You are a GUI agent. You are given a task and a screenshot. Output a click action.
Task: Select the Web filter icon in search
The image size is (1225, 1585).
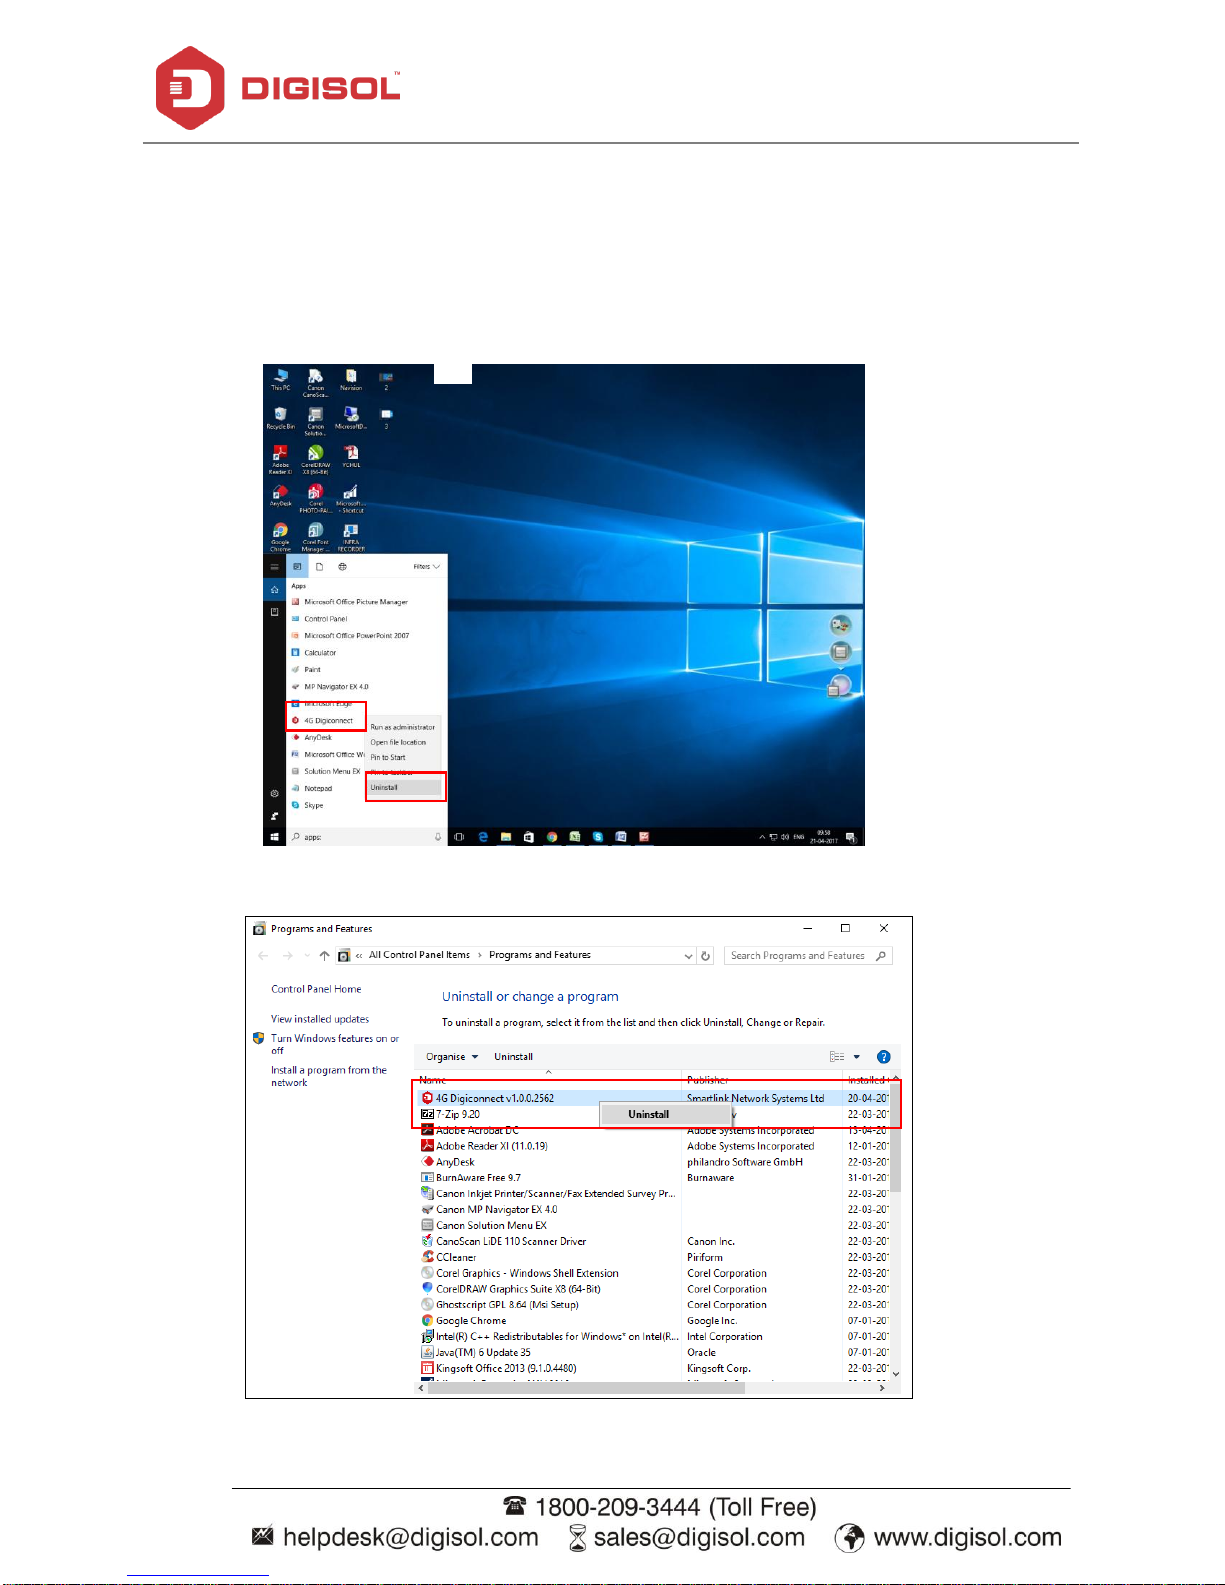point(343,567)
